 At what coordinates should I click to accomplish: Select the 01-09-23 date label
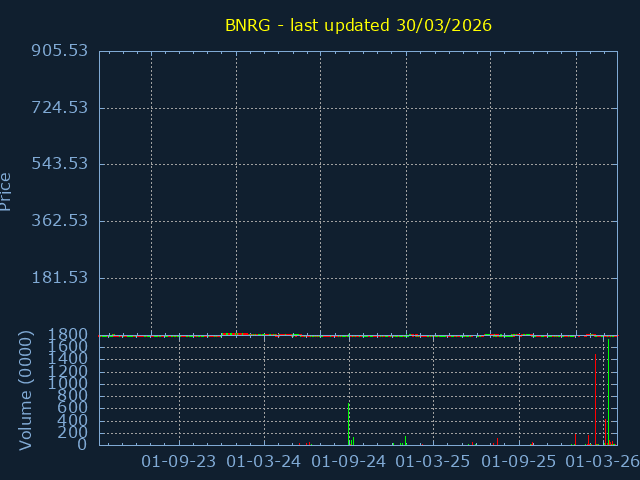pos(179,461)
